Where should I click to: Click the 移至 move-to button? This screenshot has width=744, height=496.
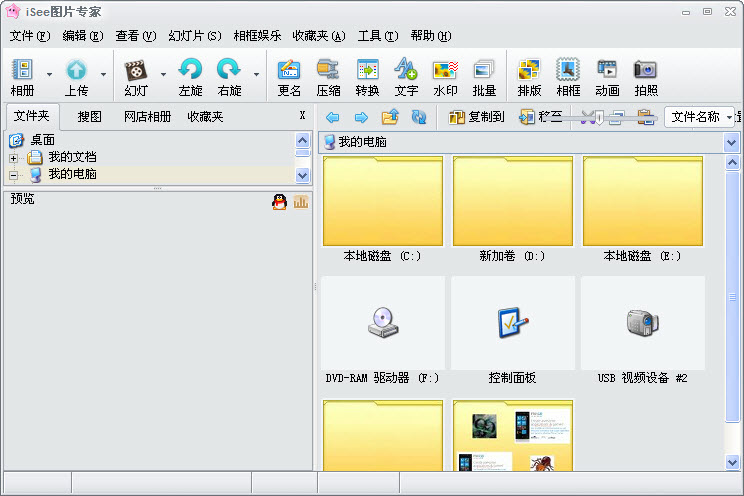(540, 117)
